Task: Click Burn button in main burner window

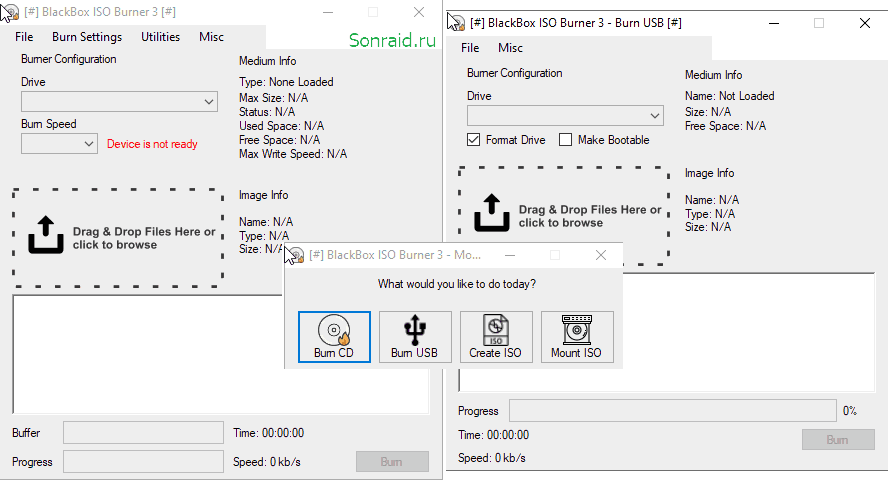Action: click(x=392, y=462)
